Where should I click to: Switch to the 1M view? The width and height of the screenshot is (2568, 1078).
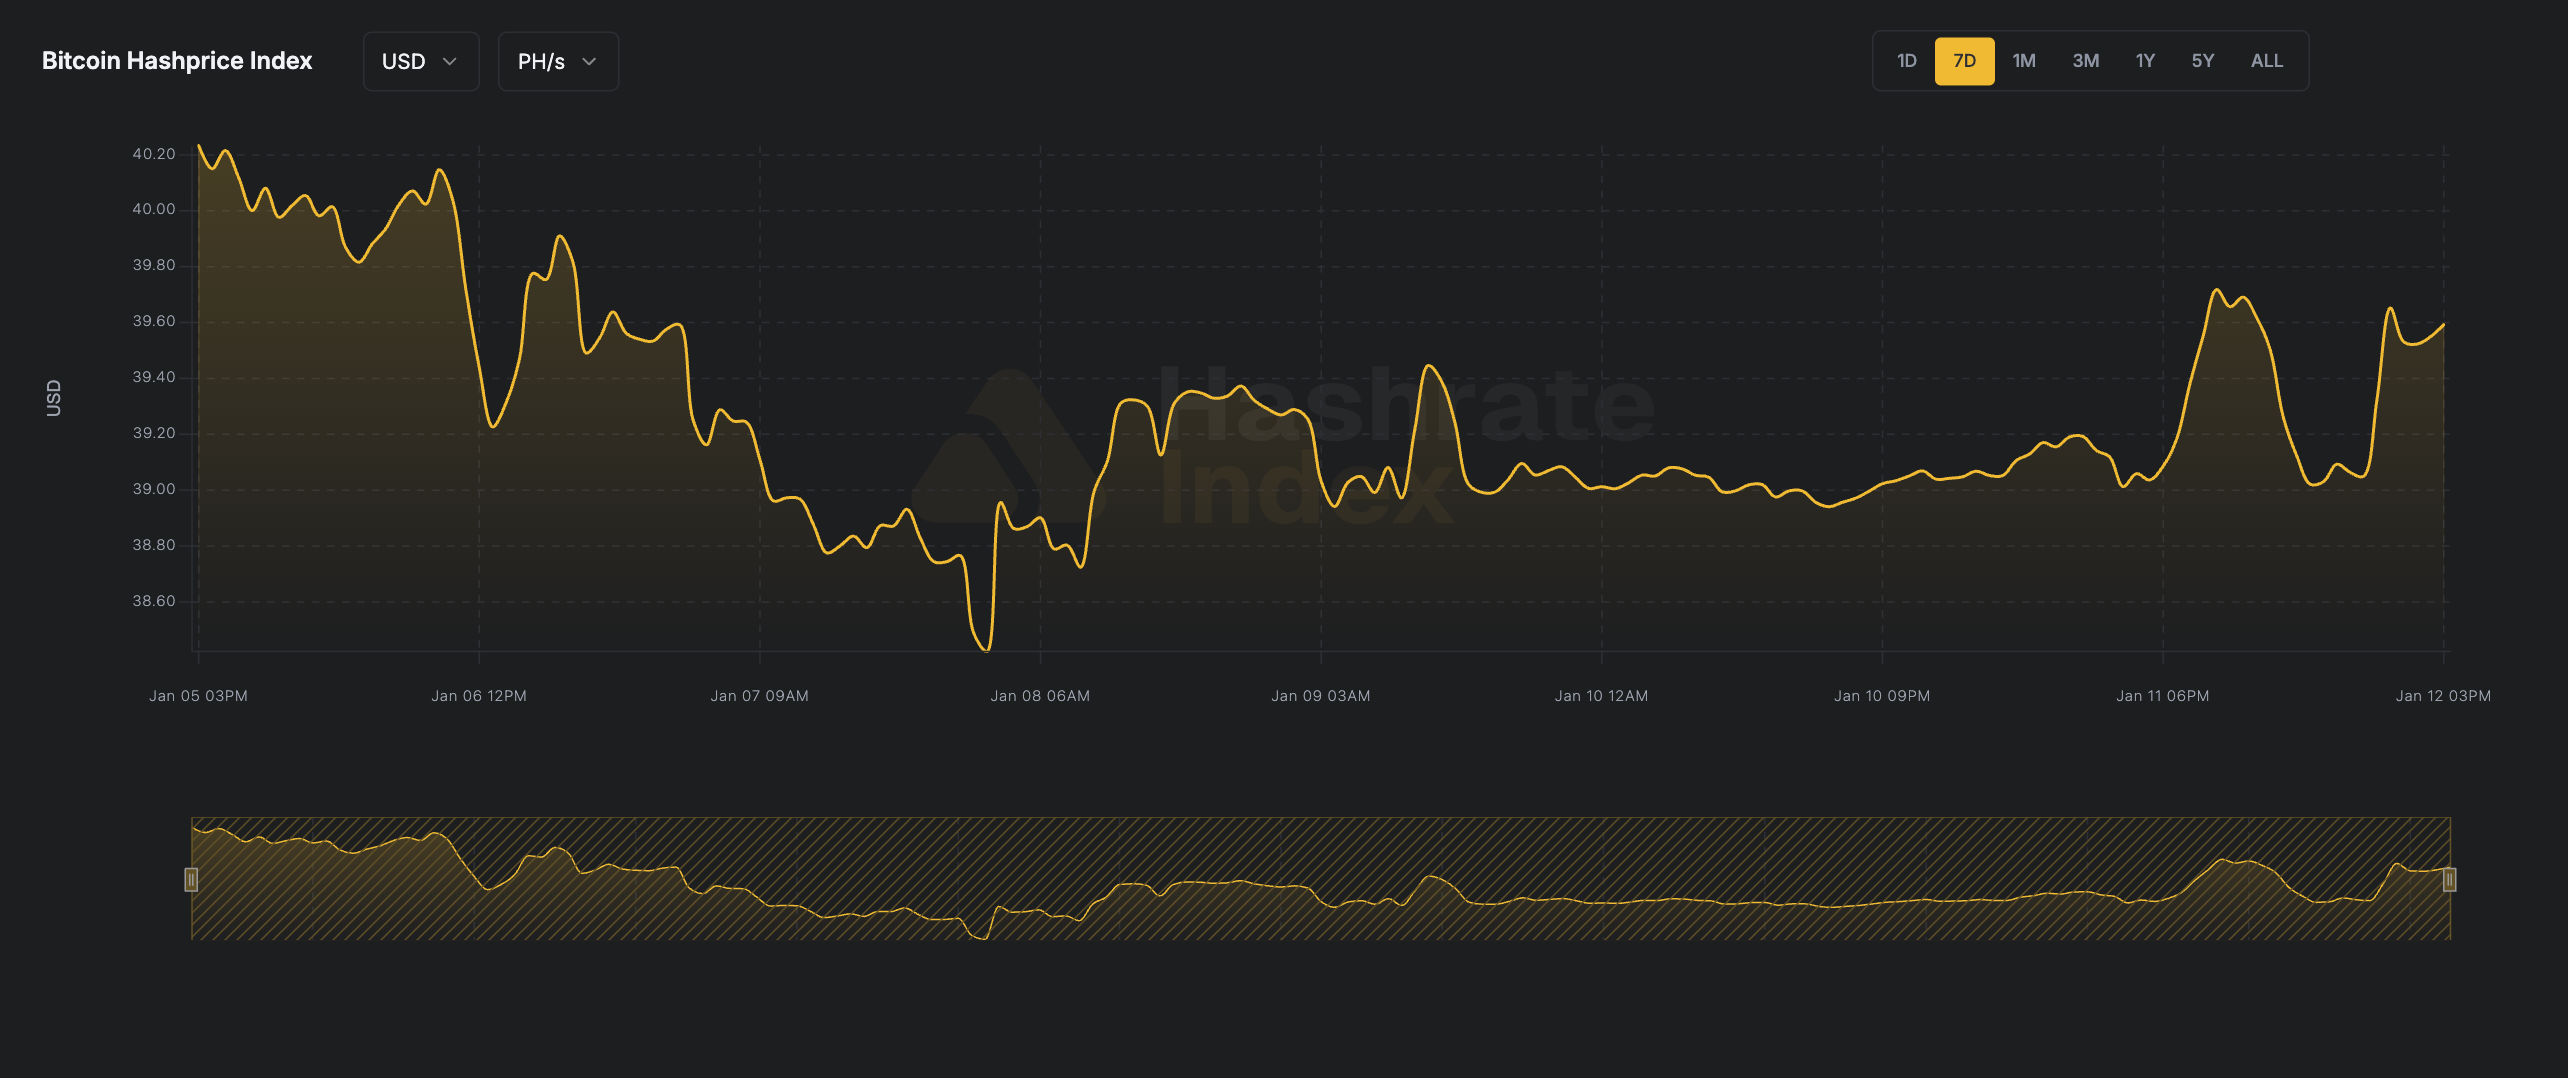2024,61
